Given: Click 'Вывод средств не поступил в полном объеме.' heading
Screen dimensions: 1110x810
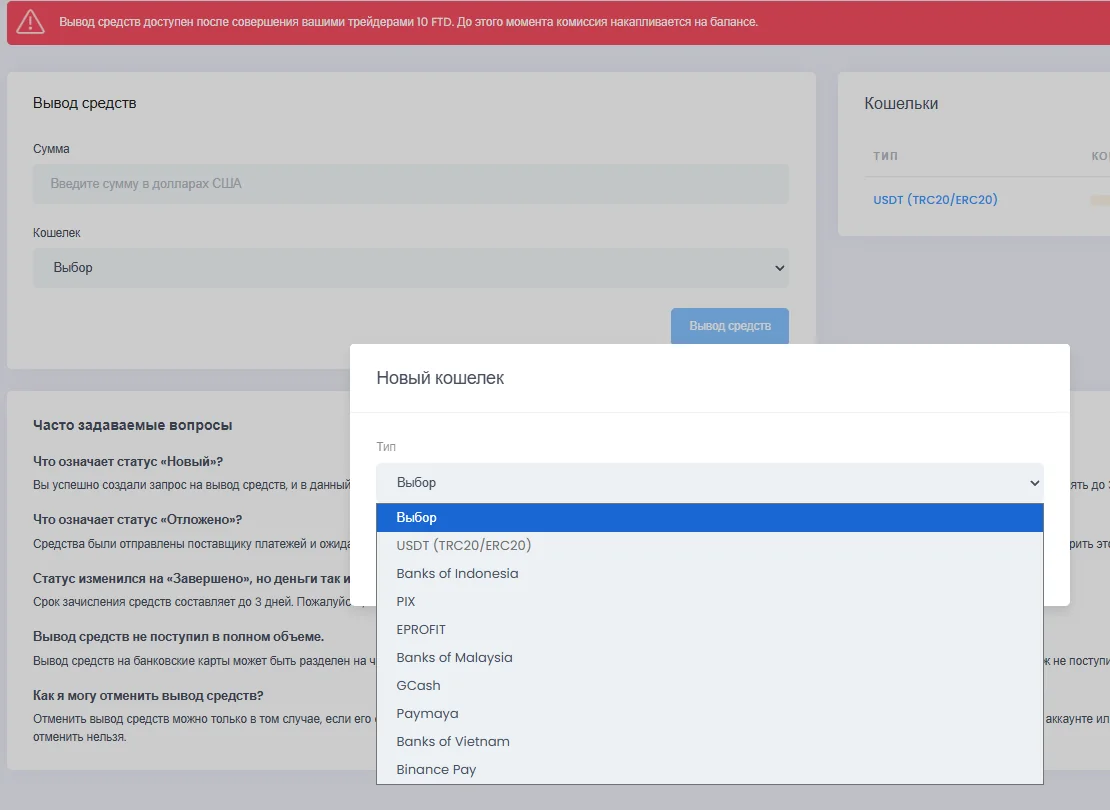Looking at the screenshot, I should [178, 637].
